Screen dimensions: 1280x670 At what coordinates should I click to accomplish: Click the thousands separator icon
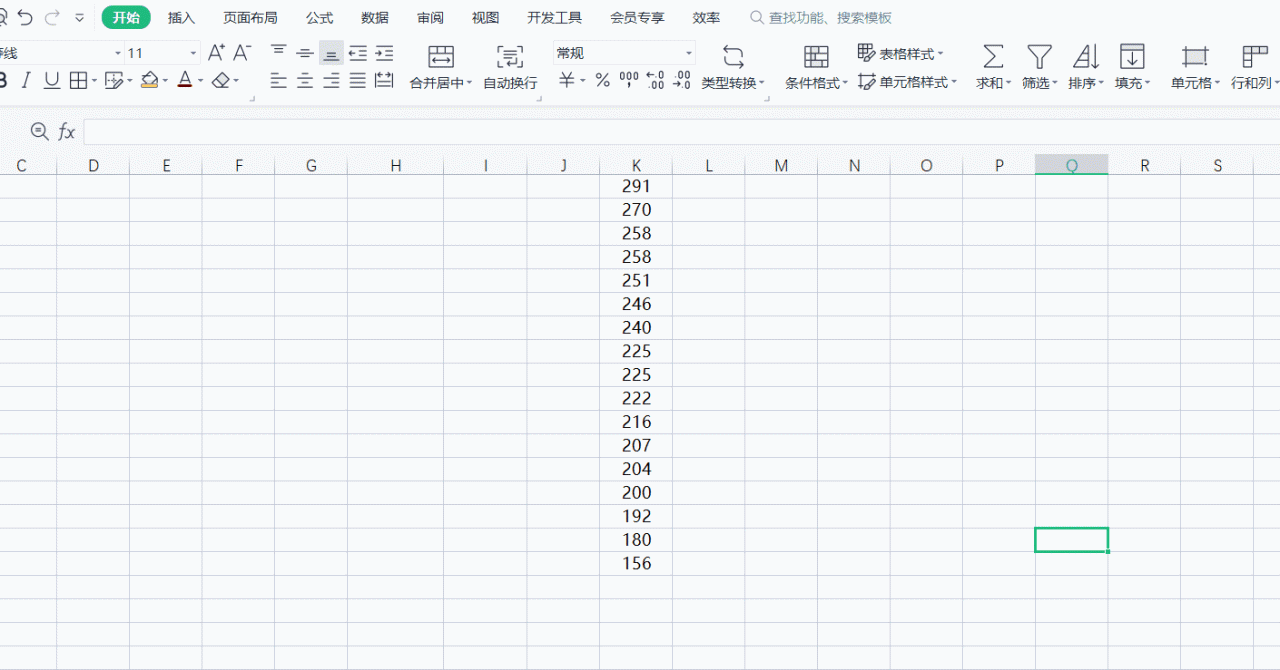click(x=629, y=81)
